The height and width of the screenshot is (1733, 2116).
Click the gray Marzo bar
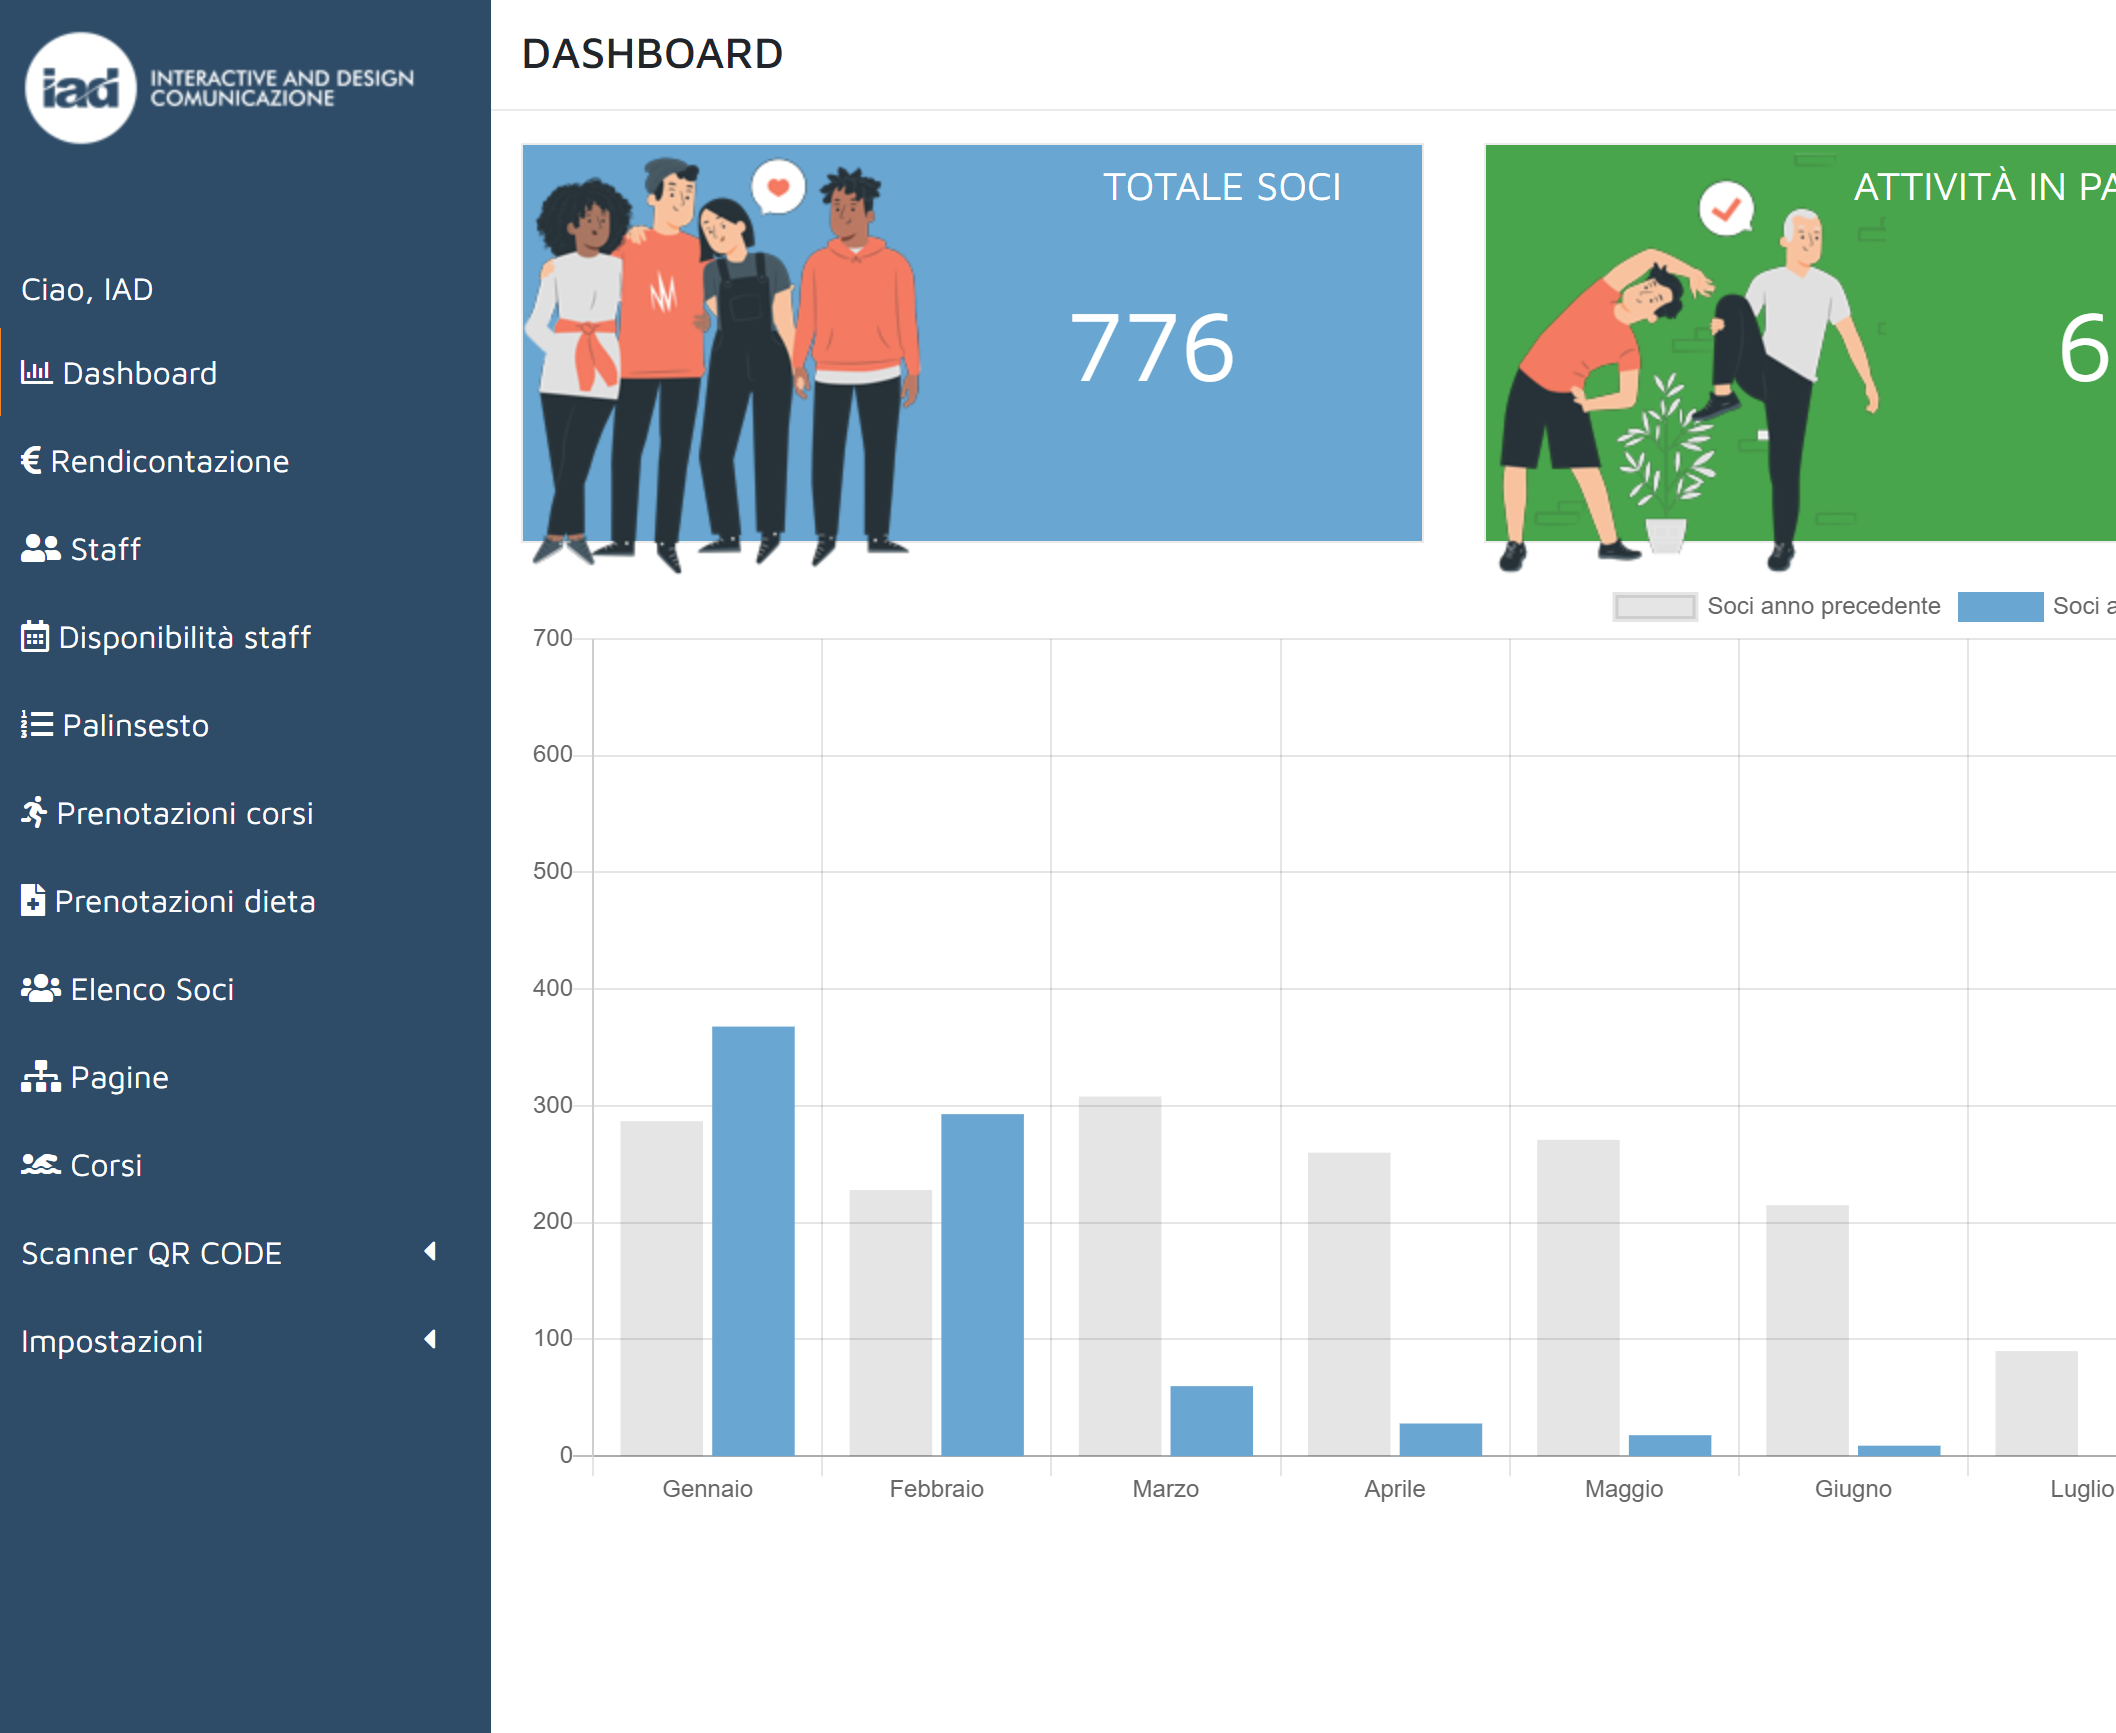click(x=1120, y=1276)
